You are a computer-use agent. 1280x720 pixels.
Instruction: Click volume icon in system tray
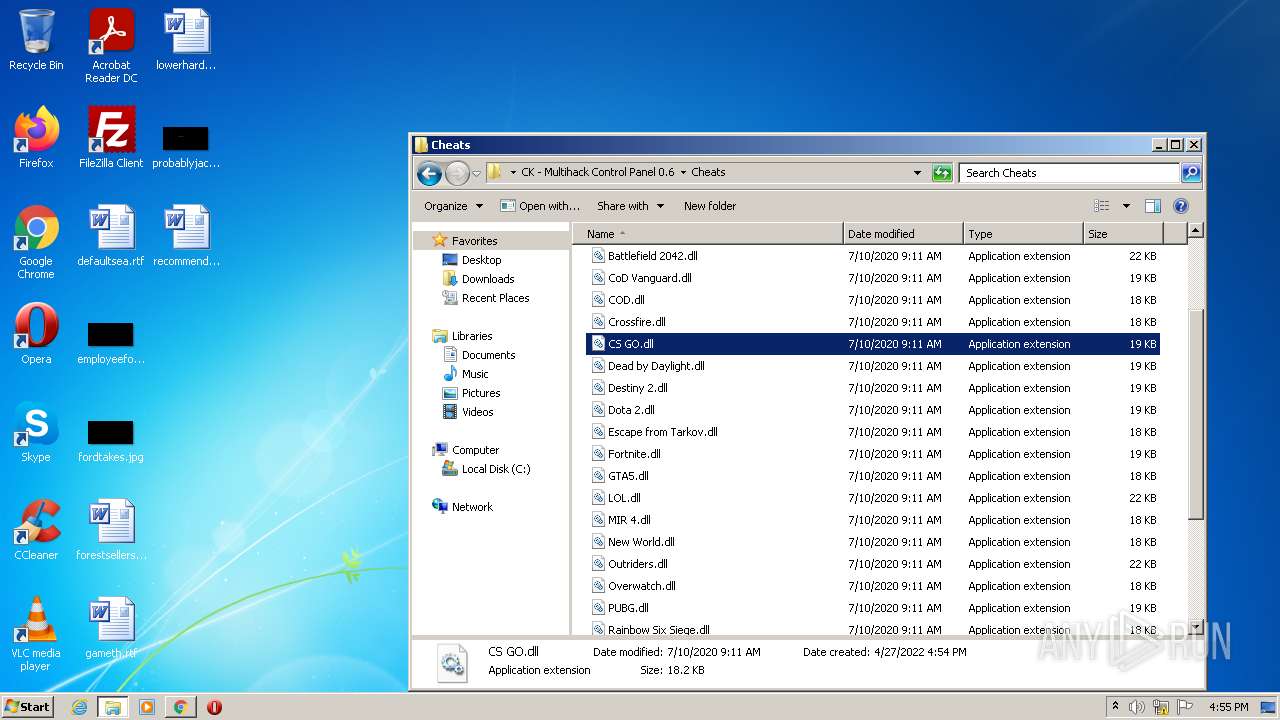1137,707
